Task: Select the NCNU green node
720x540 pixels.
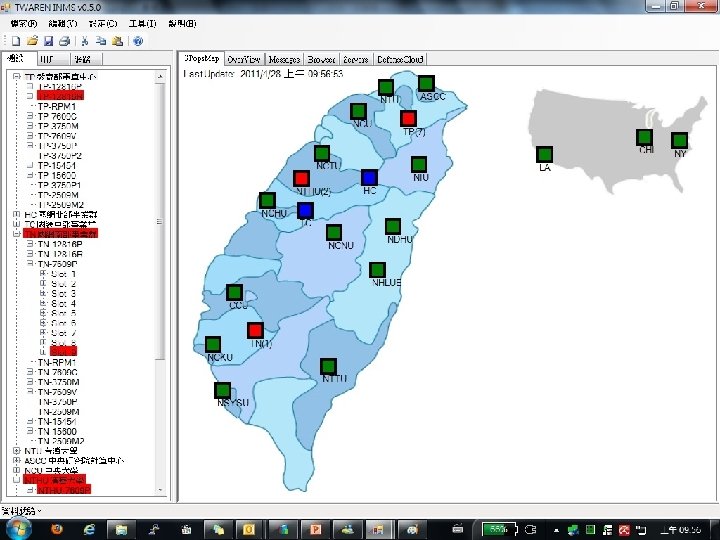Action: click(334, 232)
